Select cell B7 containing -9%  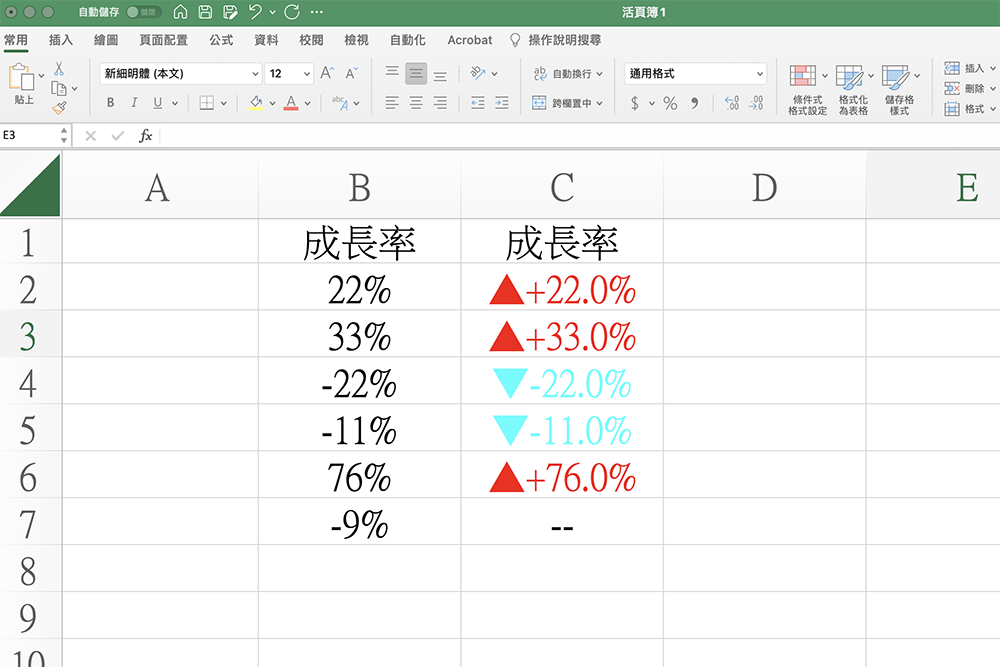coord(360,525)
